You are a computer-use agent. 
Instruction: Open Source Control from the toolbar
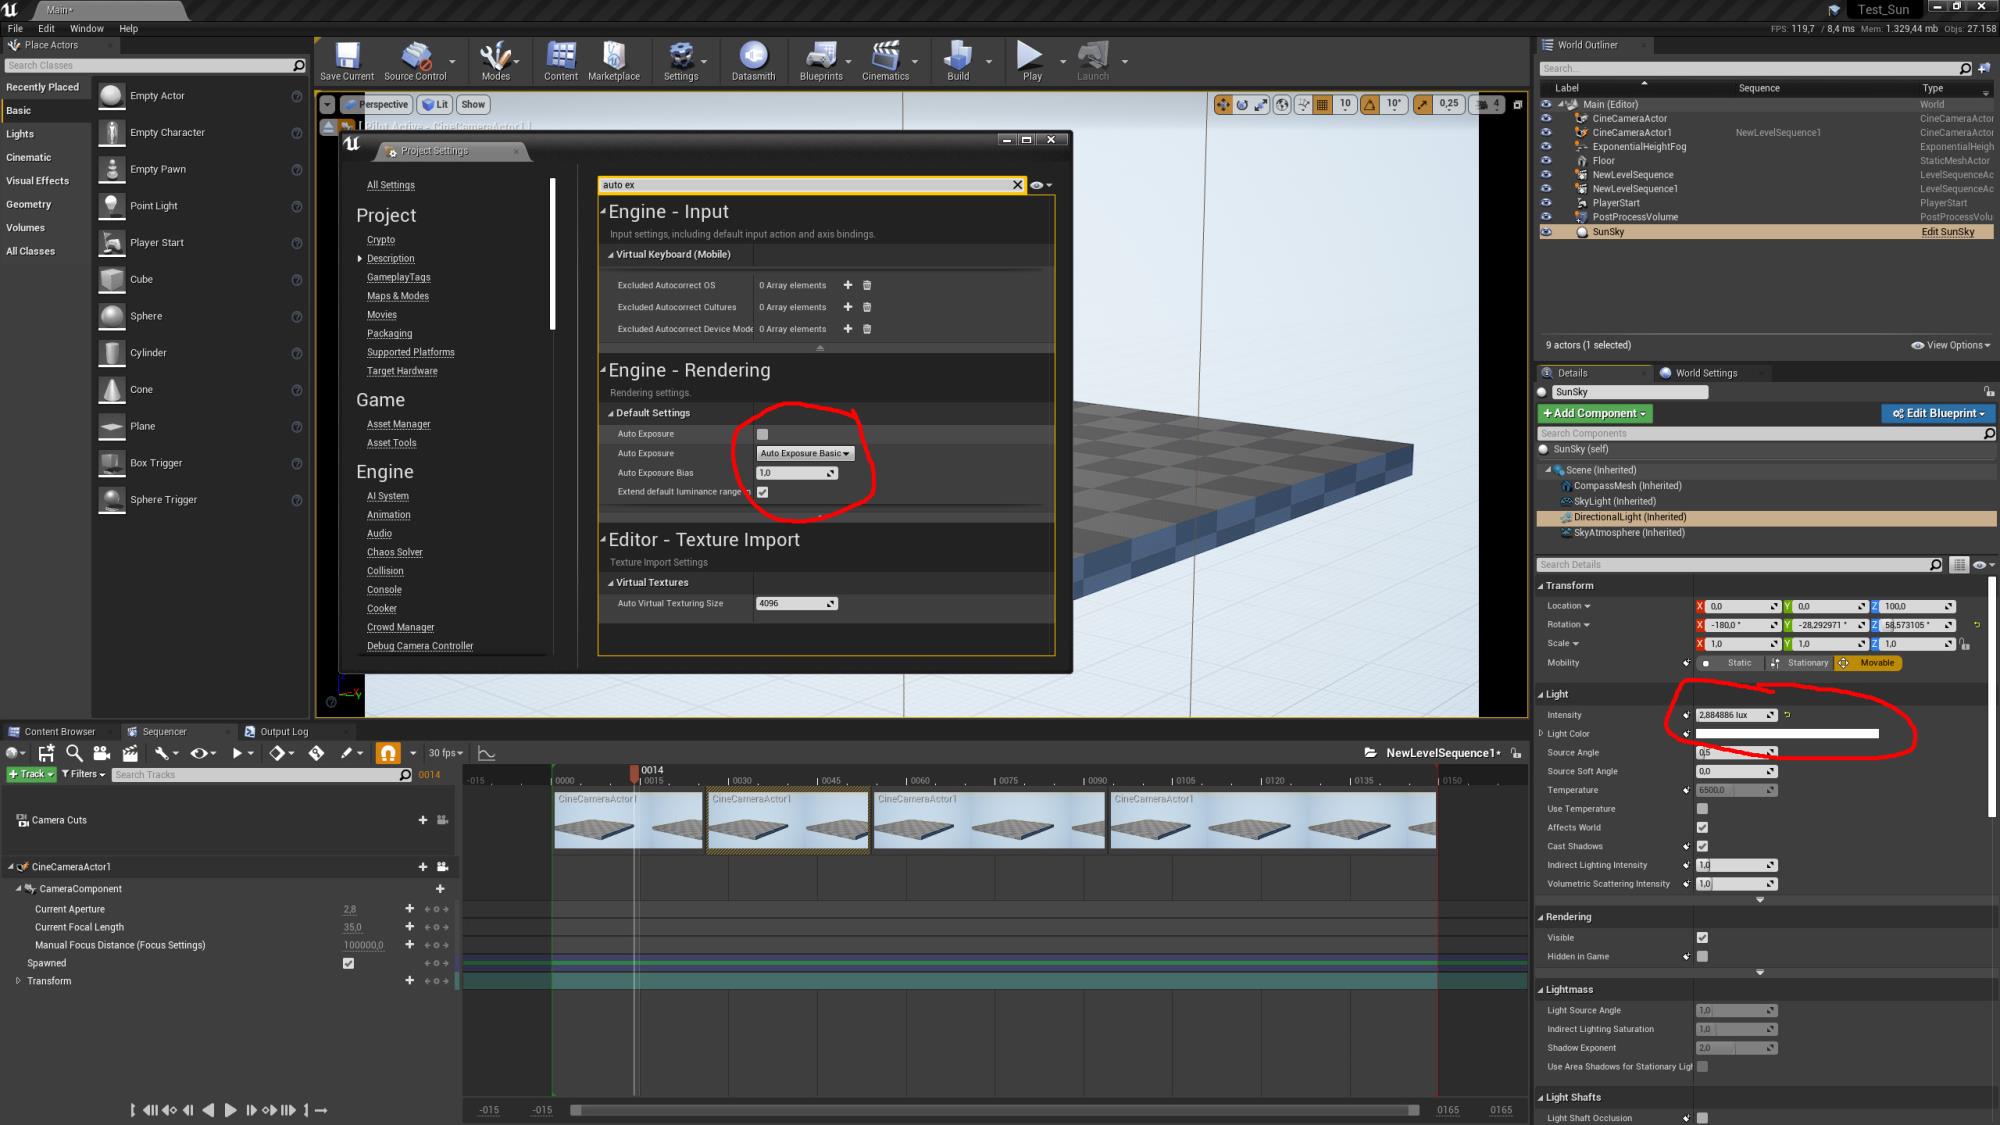click(x=415, y=60)
